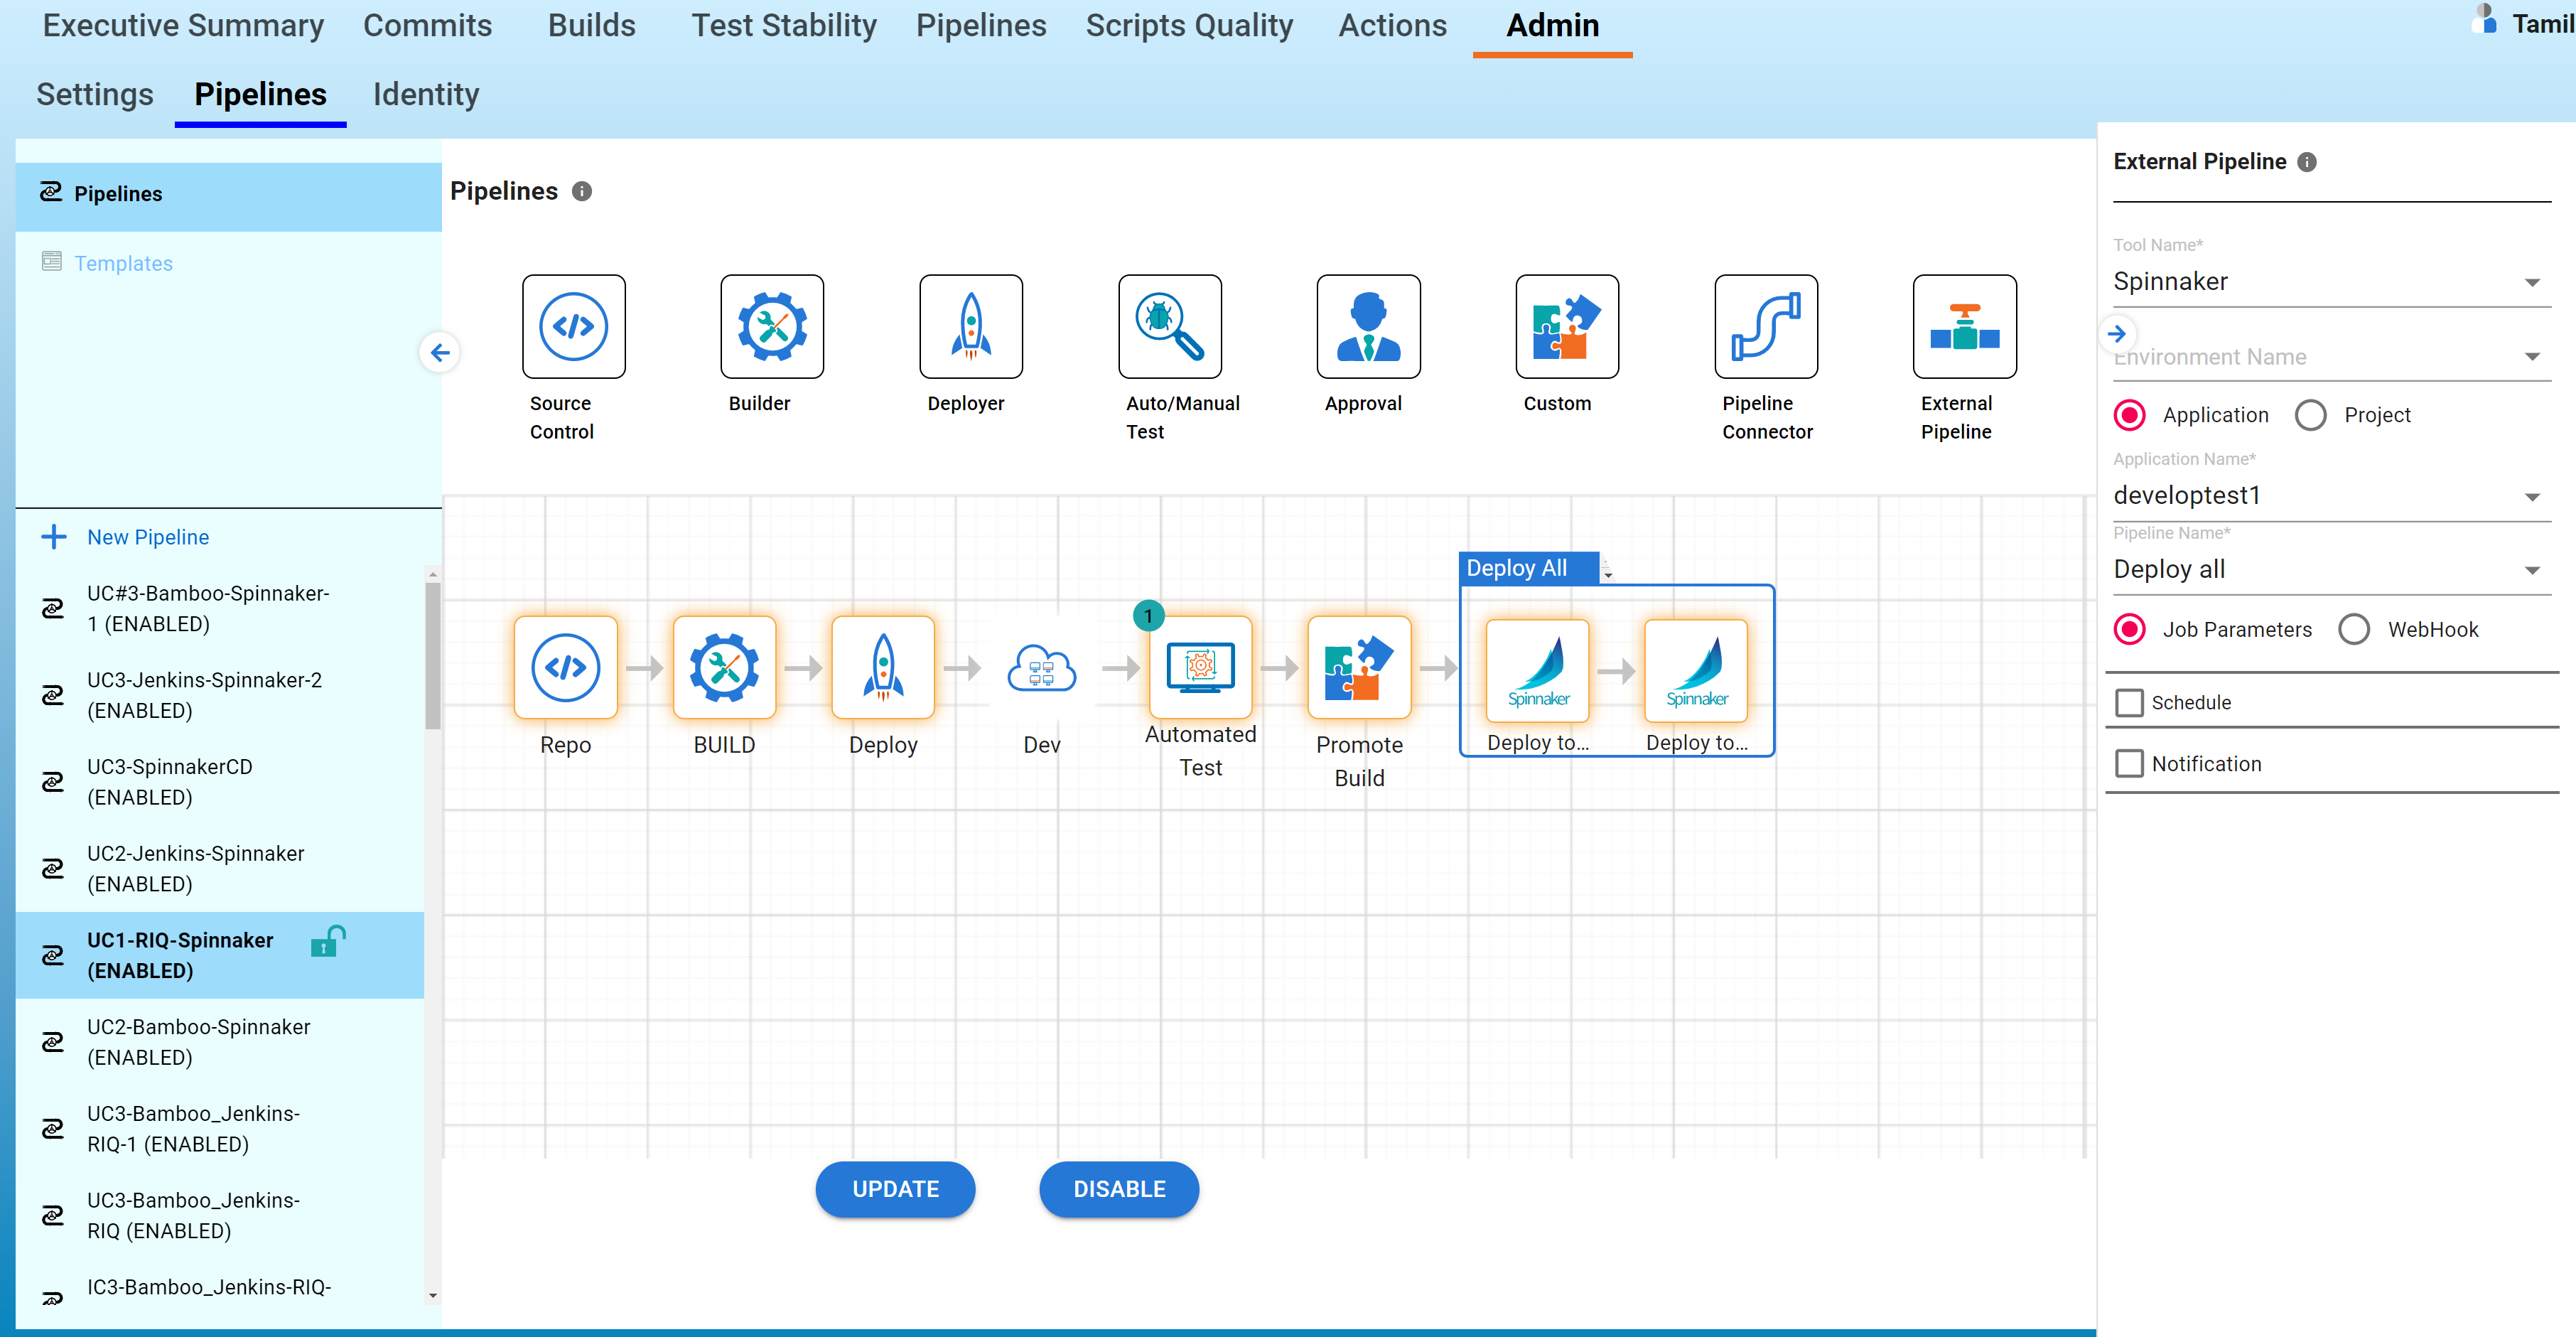The width and height of the screenshot is (2576, 1337).
Task: Click the Deployer rocket icon
Action: [x=970, y=327]
